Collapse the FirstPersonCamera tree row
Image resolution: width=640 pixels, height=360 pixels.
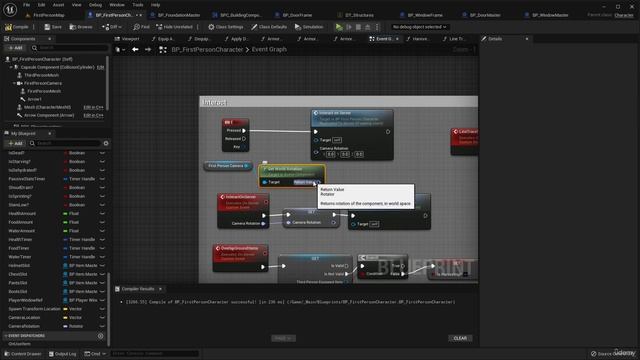[14, 83]
